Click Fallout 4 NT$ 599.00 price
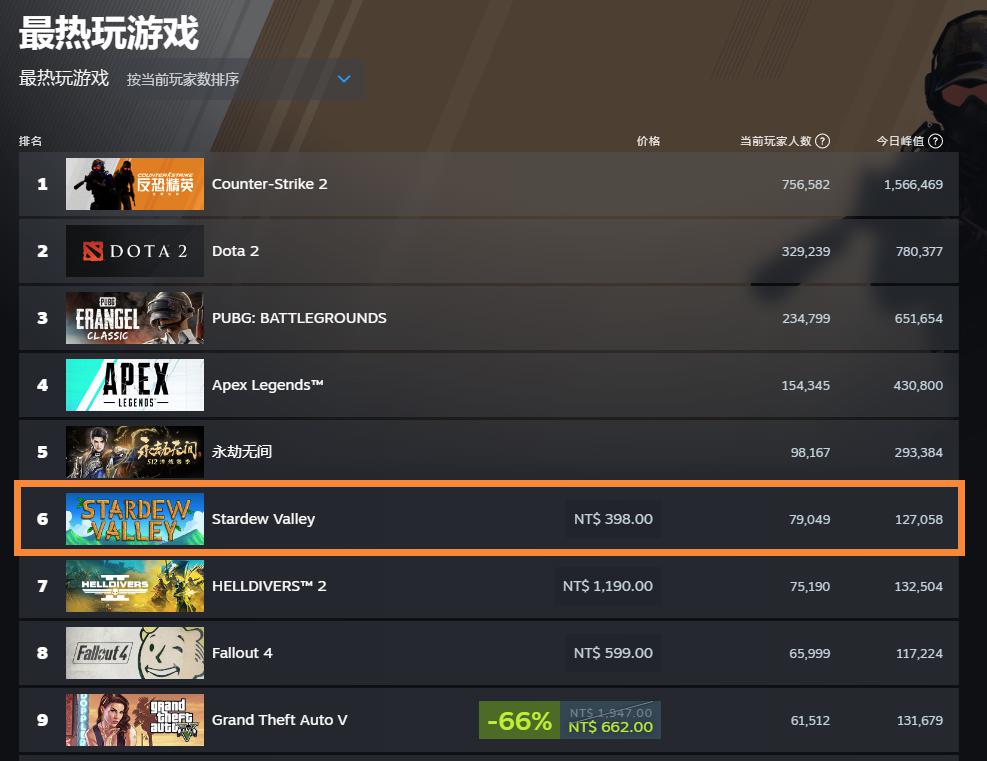Screen dimensions: 987x761 coord(613,653)
